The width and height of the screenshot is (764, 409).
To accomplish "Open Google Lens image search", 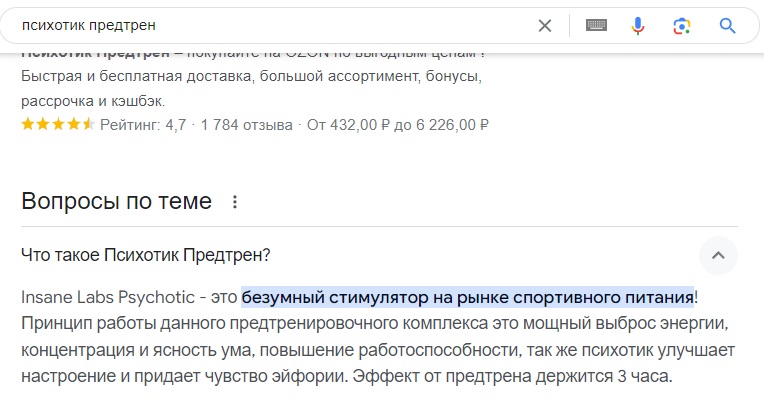I will [x=682, y=25].
